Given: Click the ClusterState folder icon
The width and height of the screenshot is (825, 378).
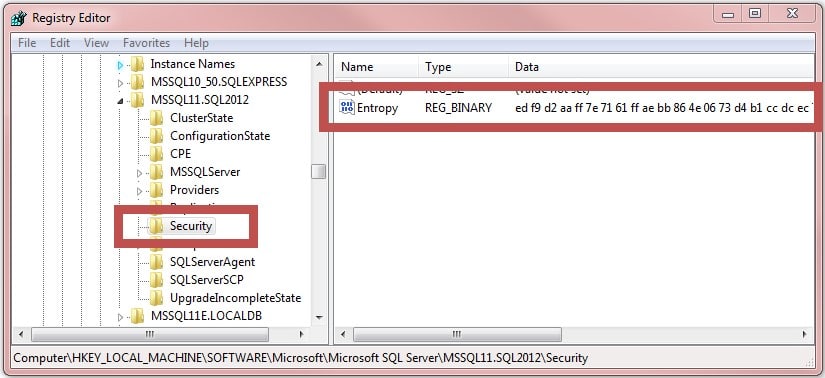Looking at the screenshot, I should (x=156, y=118).
